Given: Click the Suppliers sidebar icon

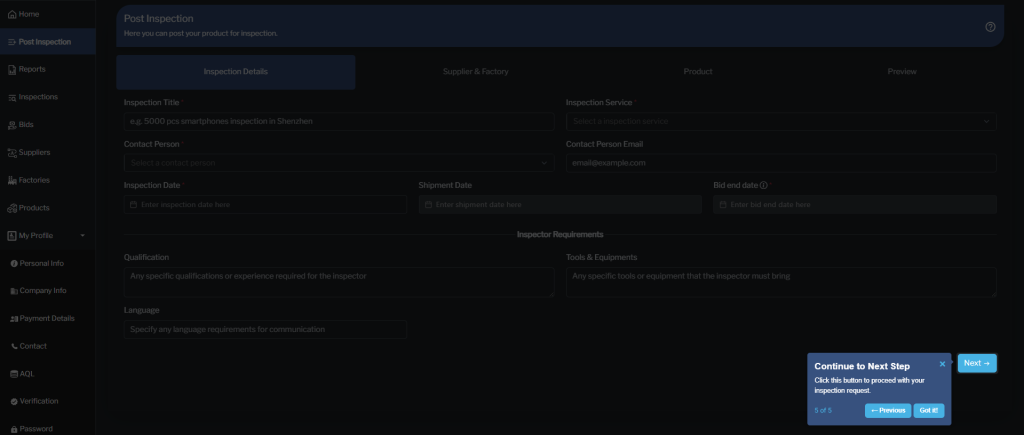Looking at the screenshot, I should (12, 153).
